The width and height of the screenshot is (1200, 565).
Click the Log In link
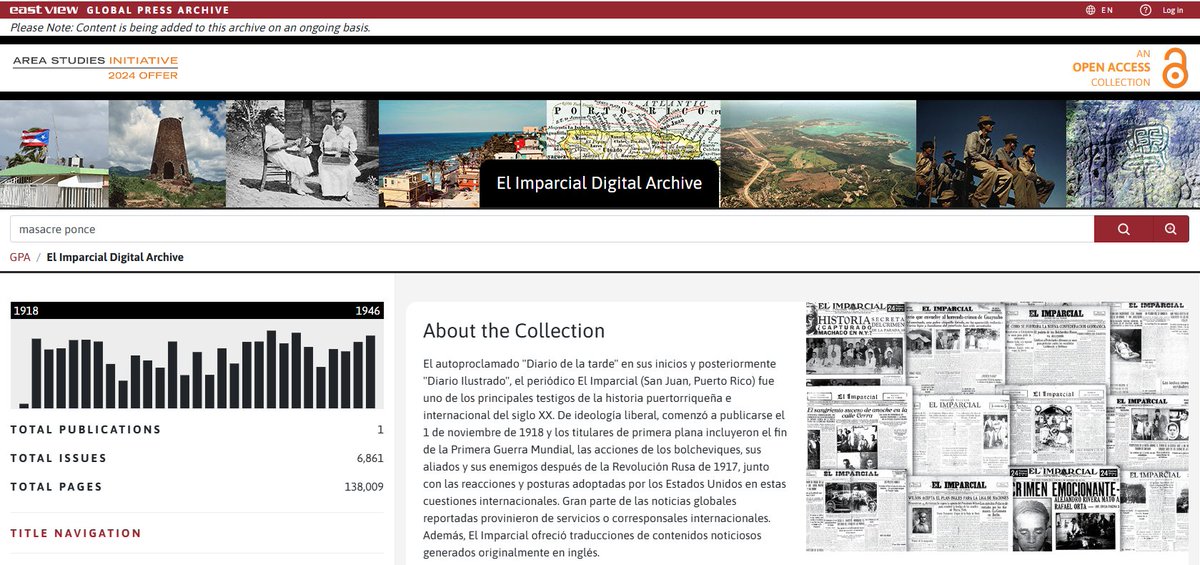[x=1173, y=10]
